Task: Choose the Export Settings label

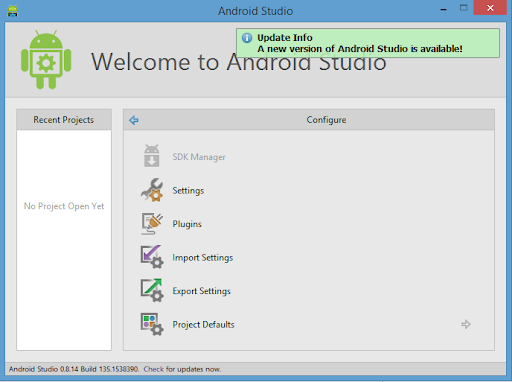Action: [201, 291]
